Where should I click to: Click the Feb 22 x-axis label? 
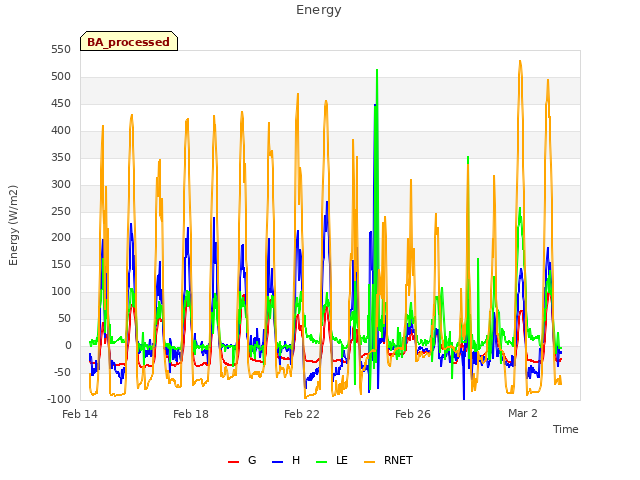coord(302,414)
